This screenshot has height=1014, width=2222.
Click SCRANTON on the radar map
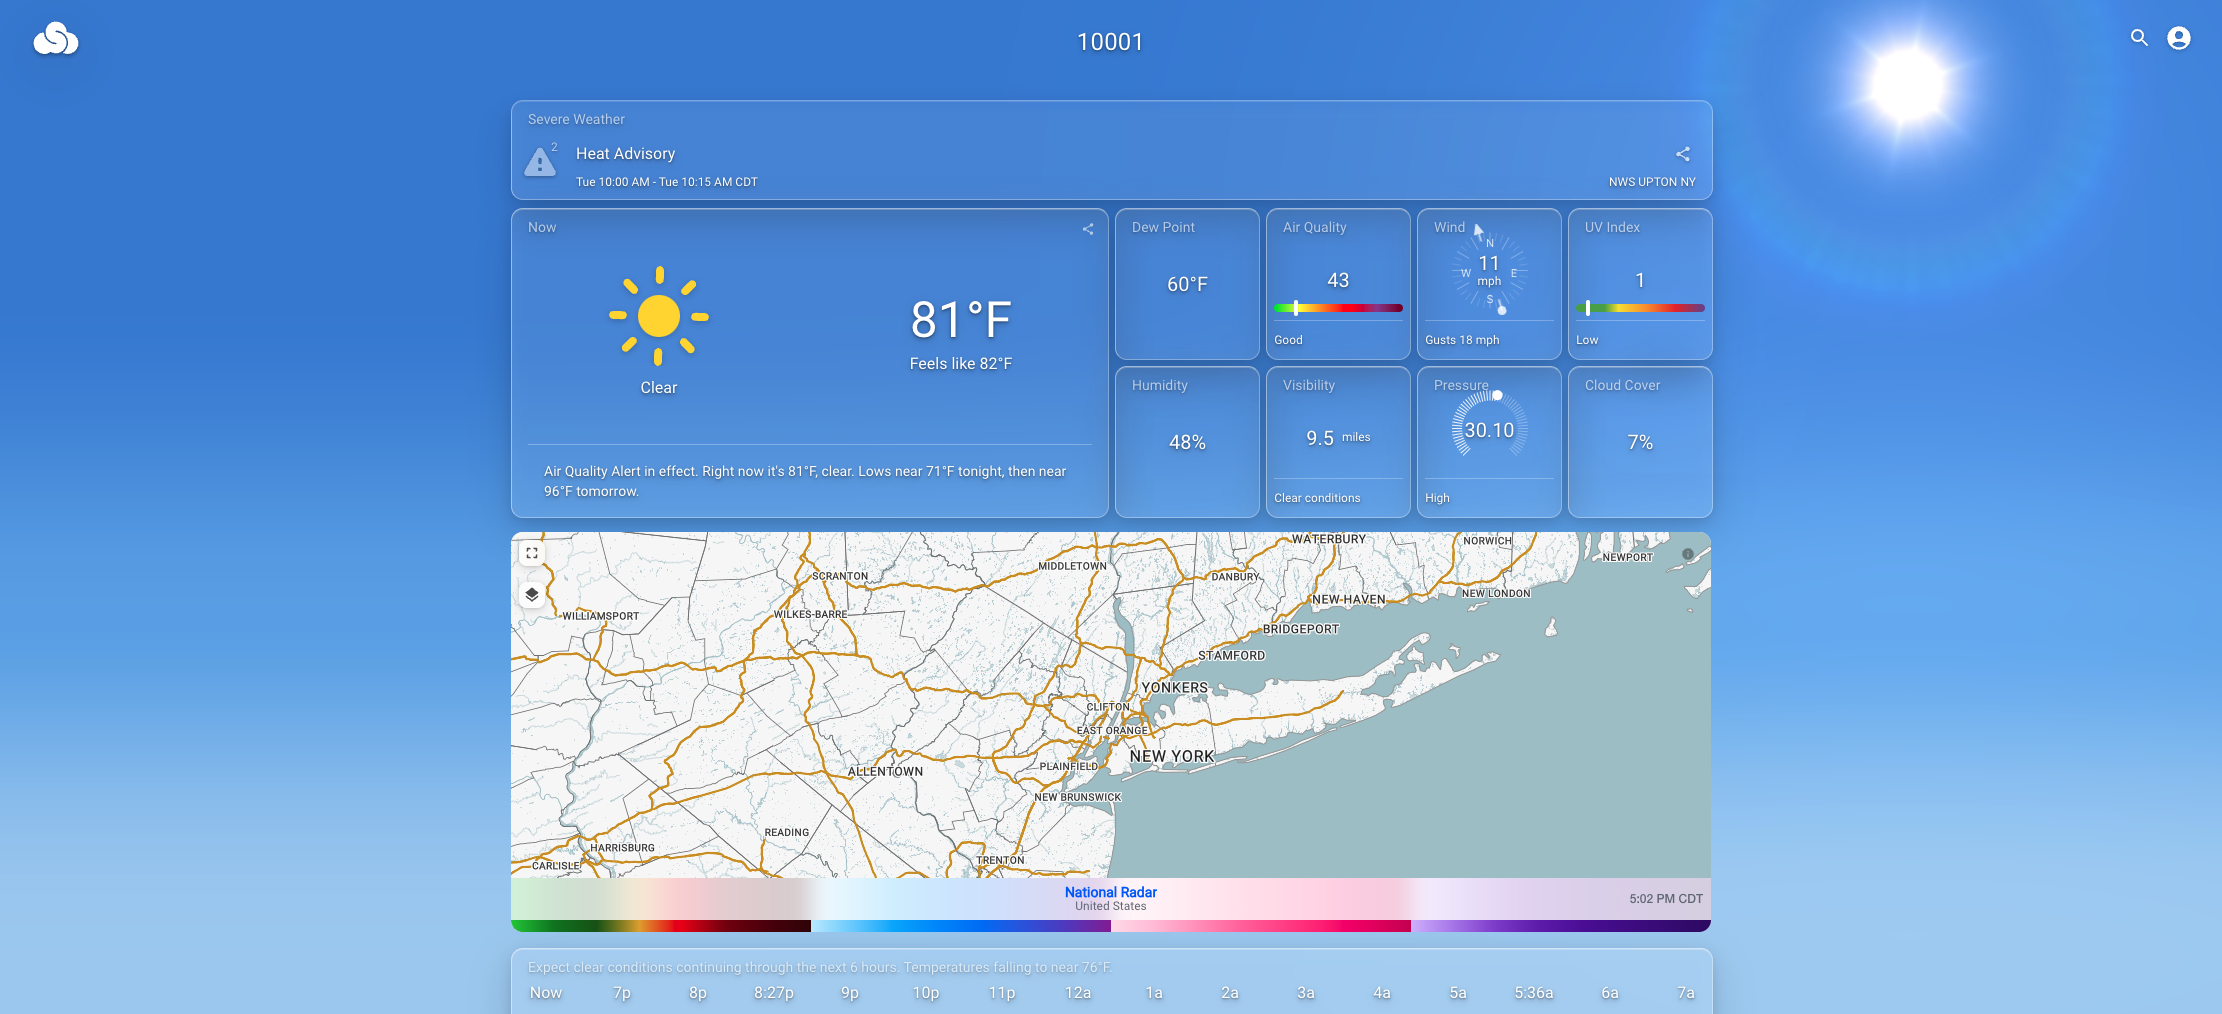click(840, 576)
